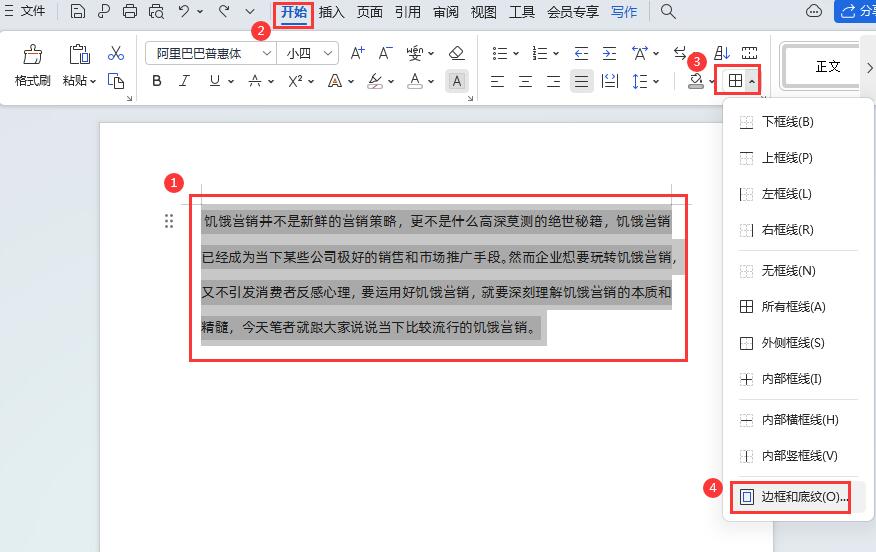The height and width of the screenshot is (552, 876).
Task: Click the numbered list icon
Action: tap(540, 53)
